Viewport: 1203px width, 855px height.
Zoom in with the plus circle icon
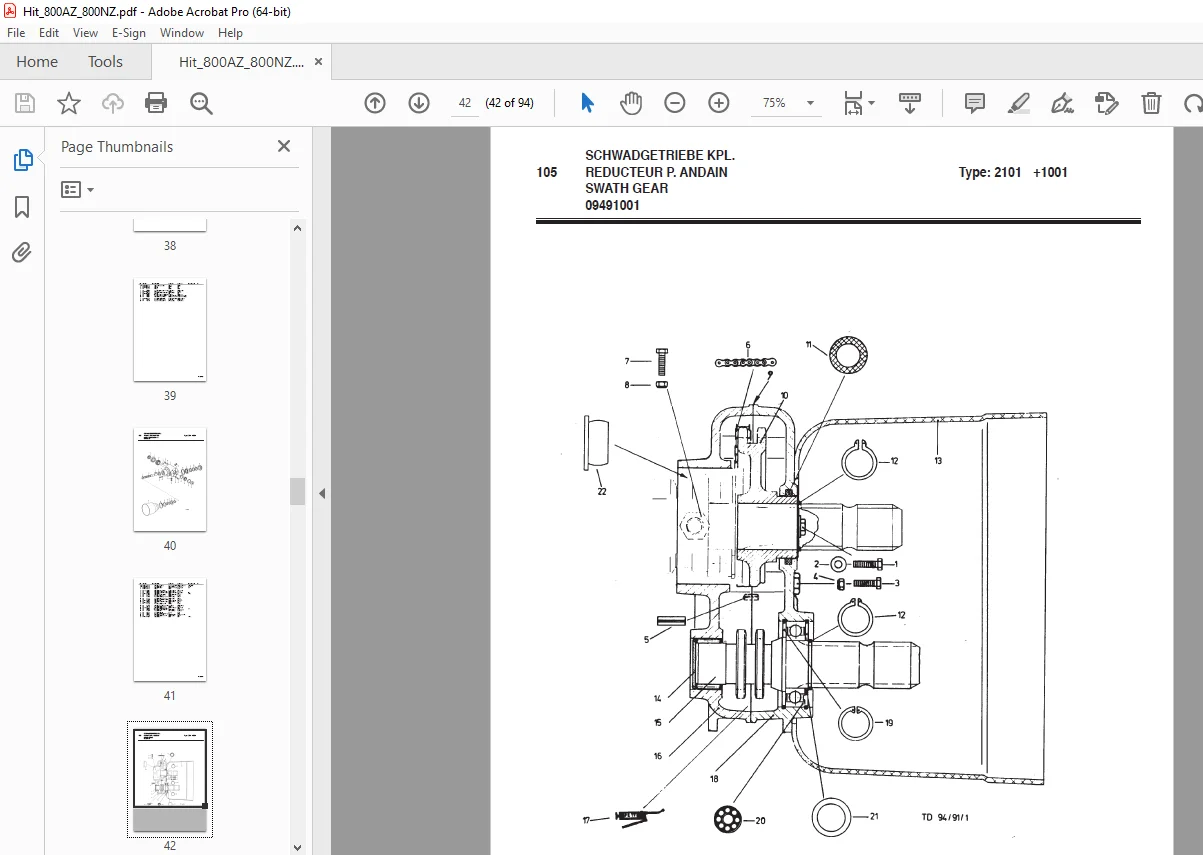719,103
